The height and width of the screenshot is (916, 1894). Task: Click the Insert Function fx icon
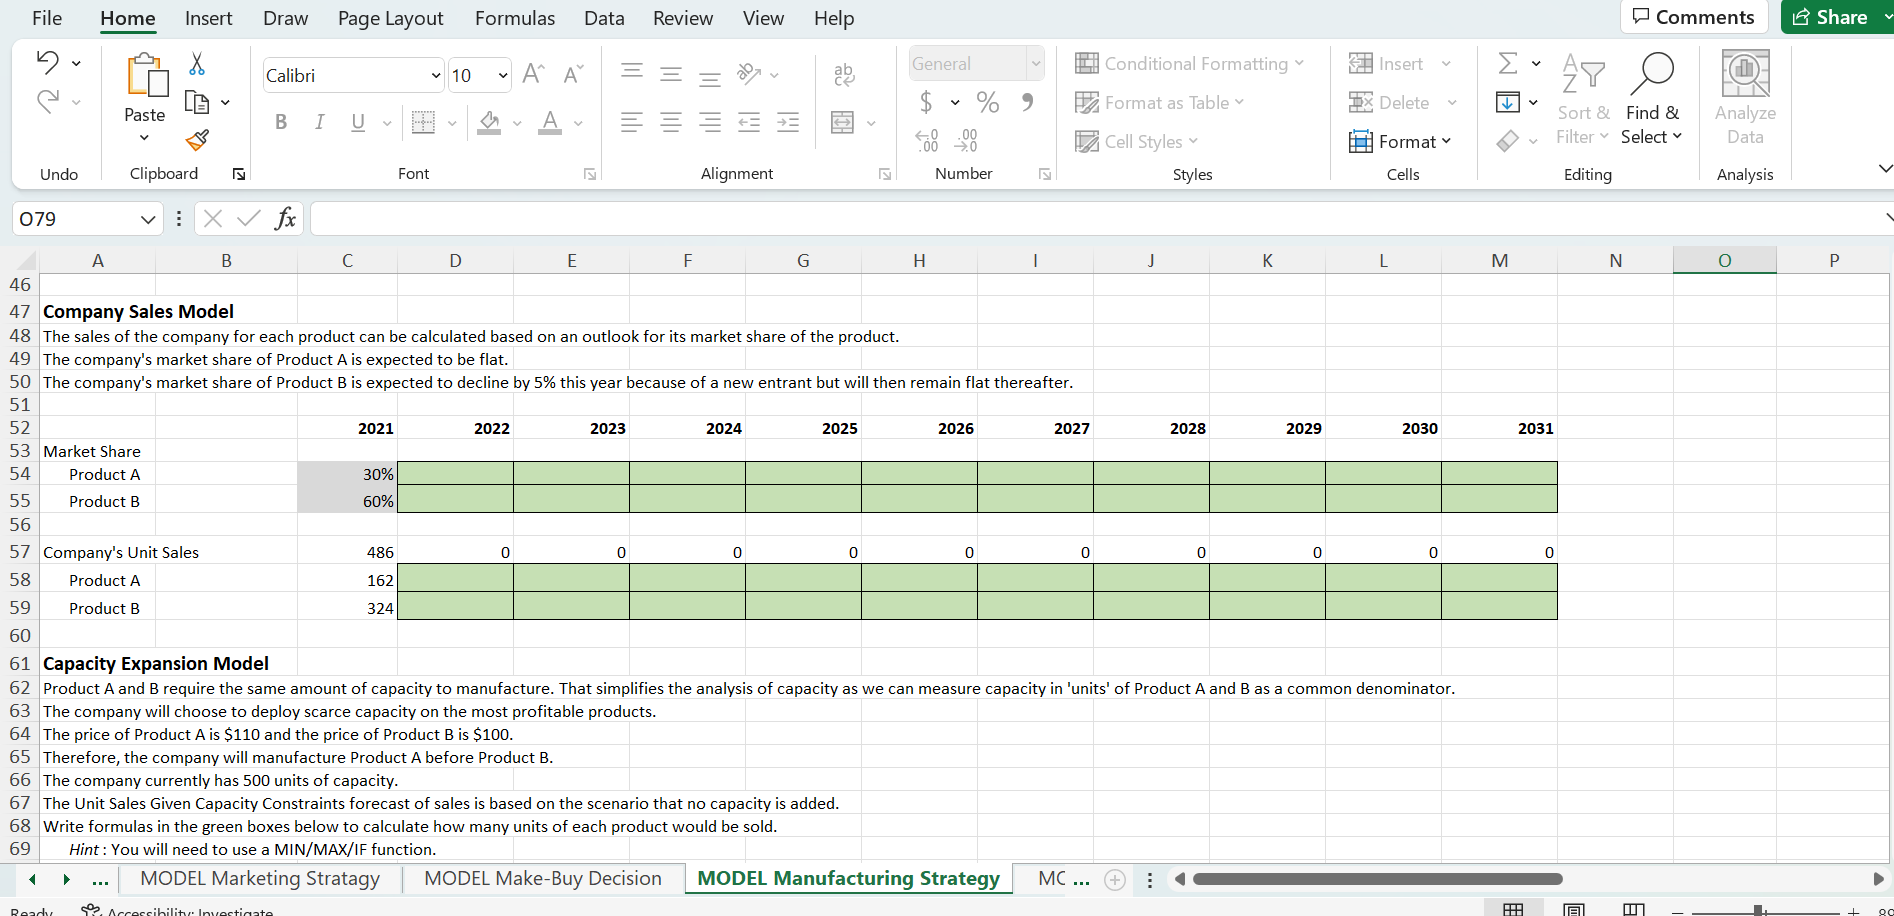pyautogui.click(x=285, y=218)
